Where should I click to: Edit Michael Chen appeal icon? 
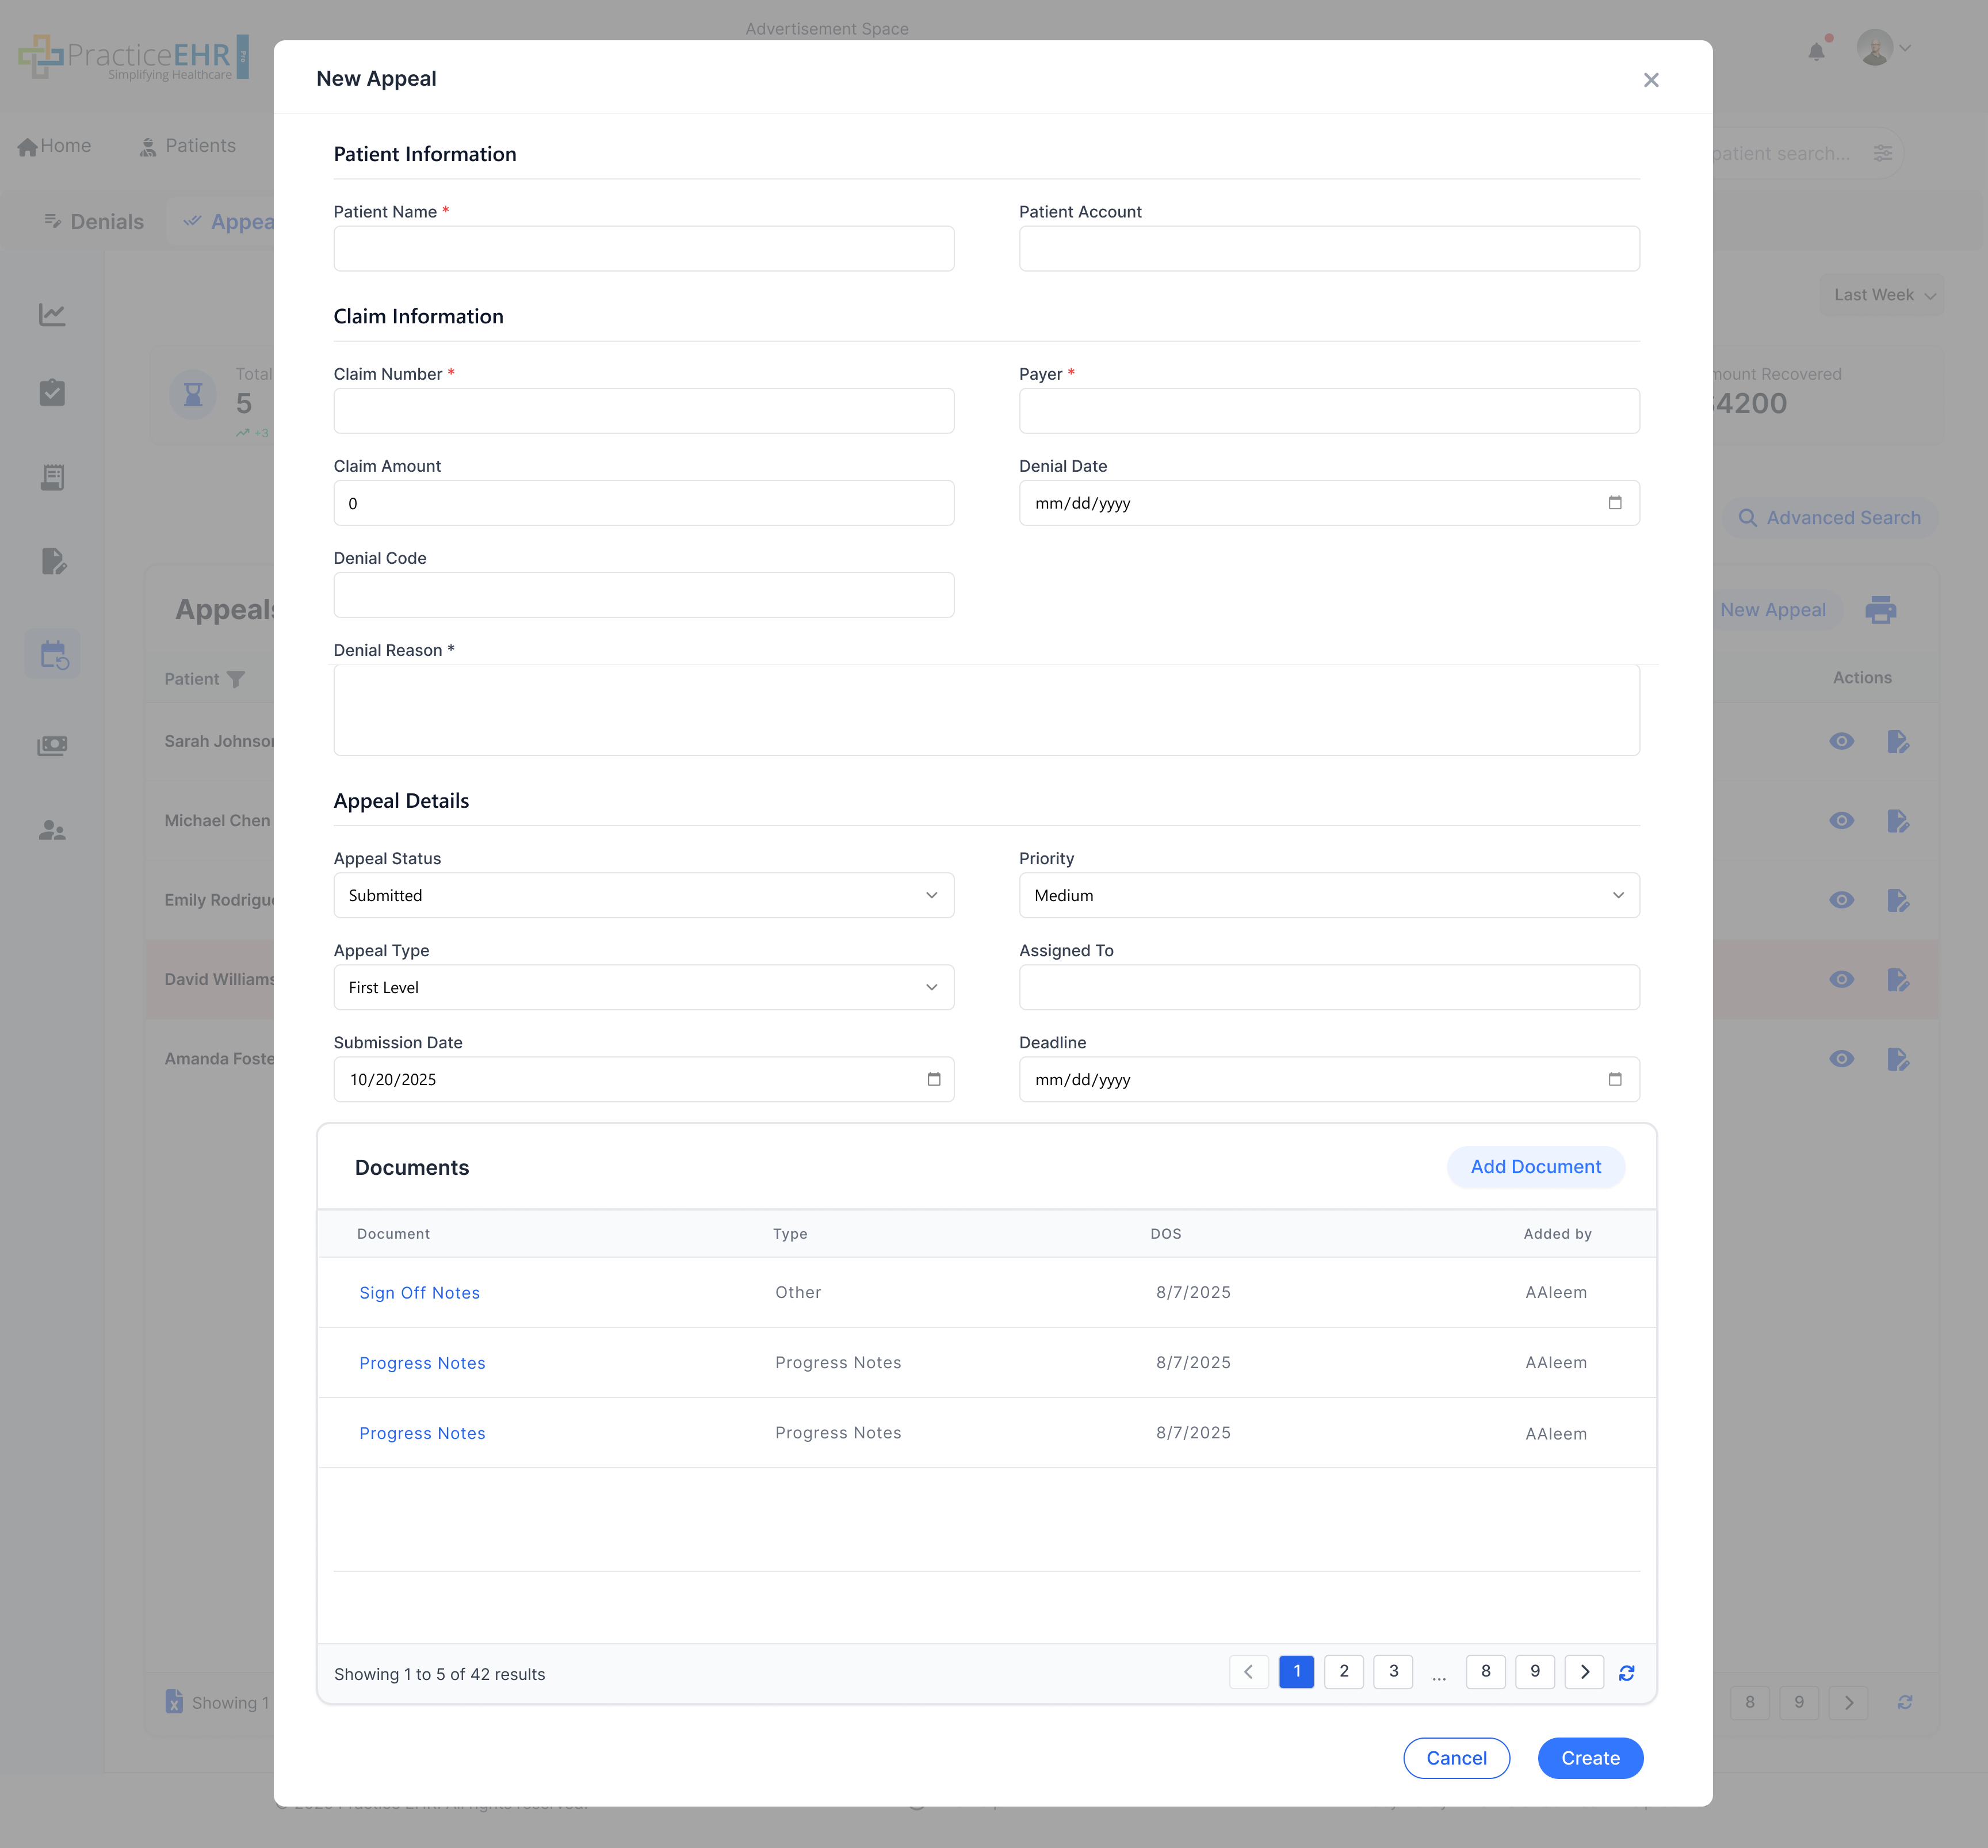point(1897,821)
